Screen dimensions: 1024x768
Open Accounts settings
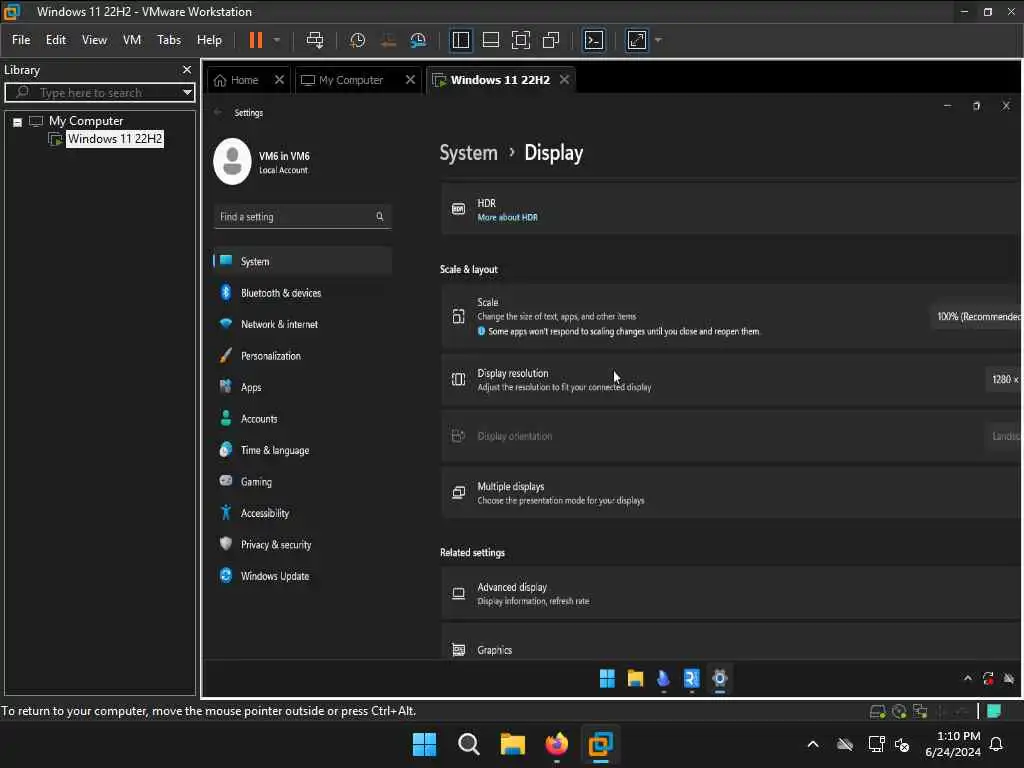coord(302,419)
